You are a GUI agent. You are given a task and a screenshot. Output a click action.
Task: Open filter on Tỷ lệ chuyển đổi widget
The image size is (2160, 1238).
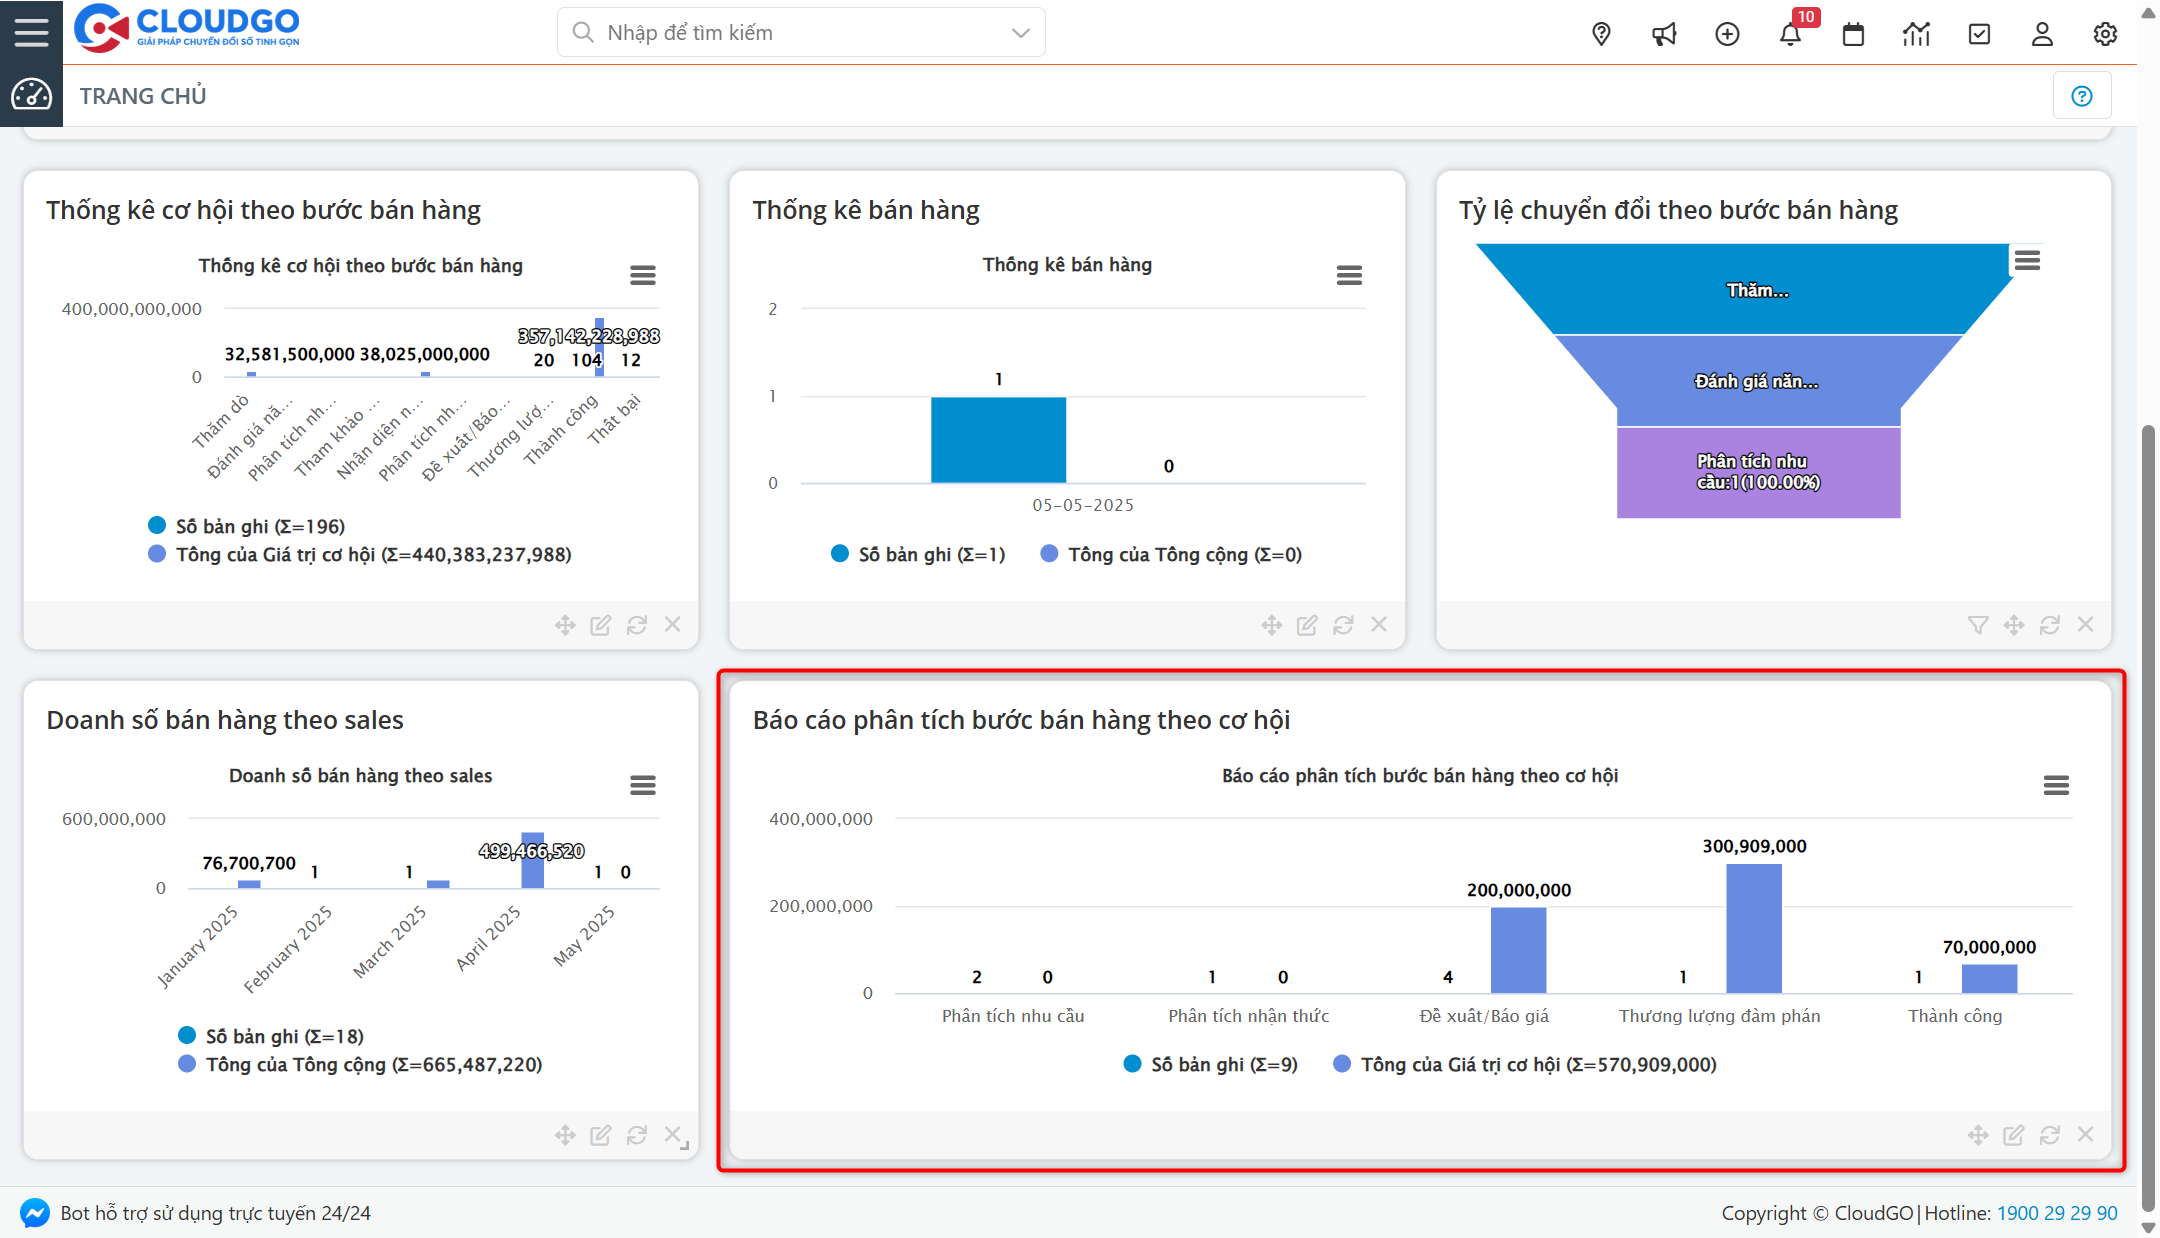[x=1977, y=625]
